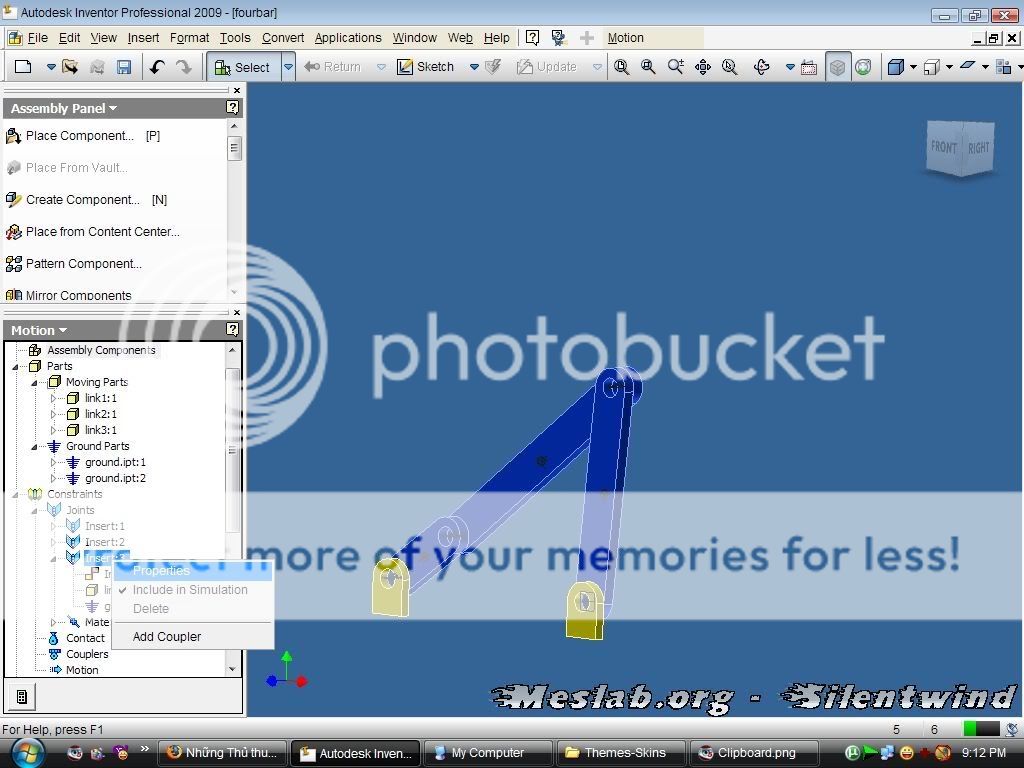Save the assembly with the floppy icon
This screenshot has height=768, width=1024.
[x=123, y=67]
